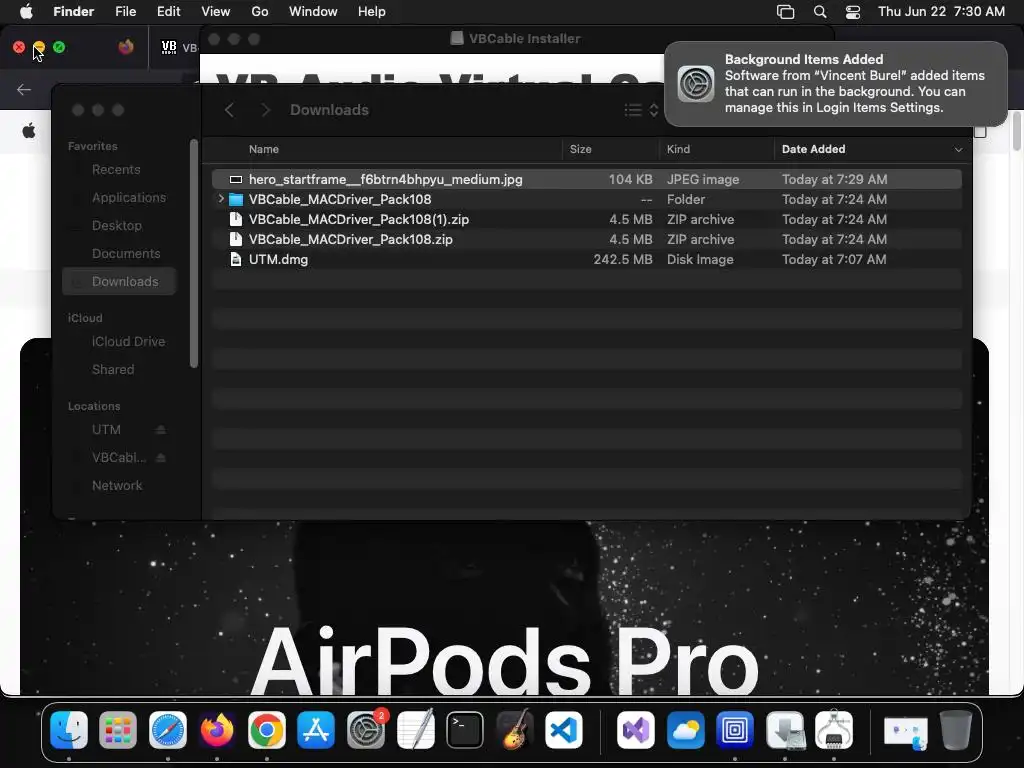Open purple Visual Studio icon in Dock

point(635,729)
